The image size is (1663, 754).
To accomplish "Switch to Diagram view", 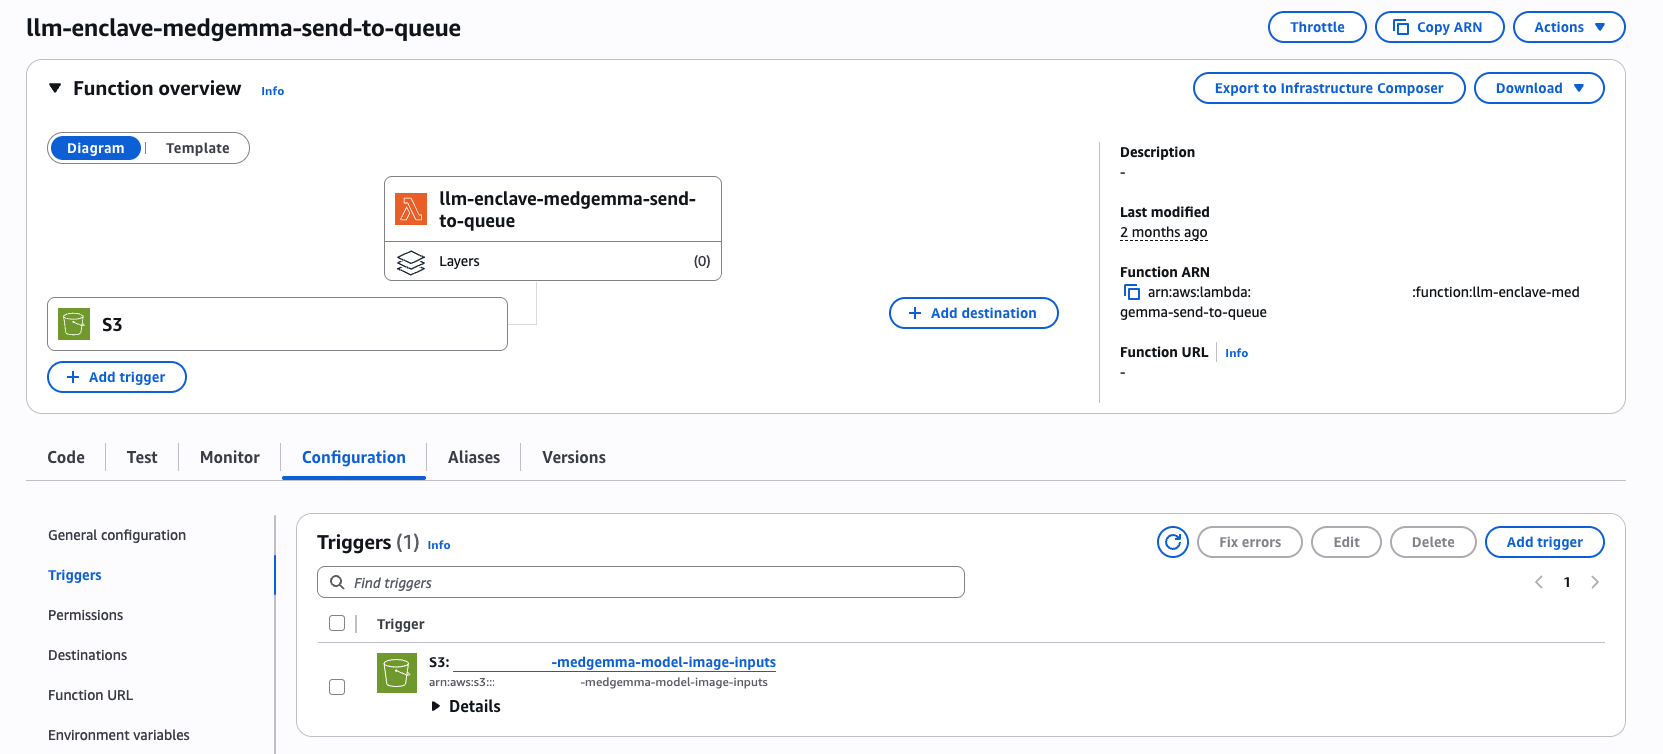I will (96, 148).
